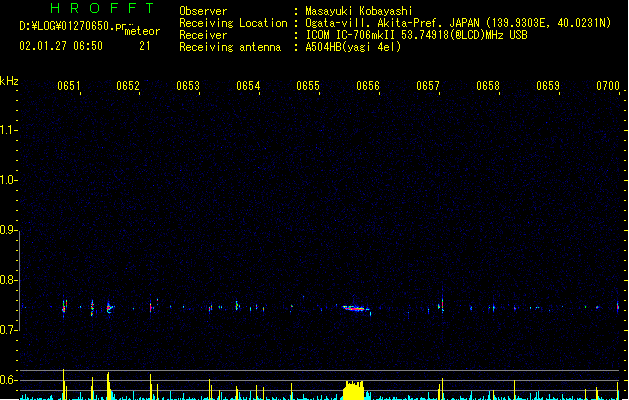Click the 1.0 kHz frequency label
Viewport: 629px width, 400px height.
[8, 180]
